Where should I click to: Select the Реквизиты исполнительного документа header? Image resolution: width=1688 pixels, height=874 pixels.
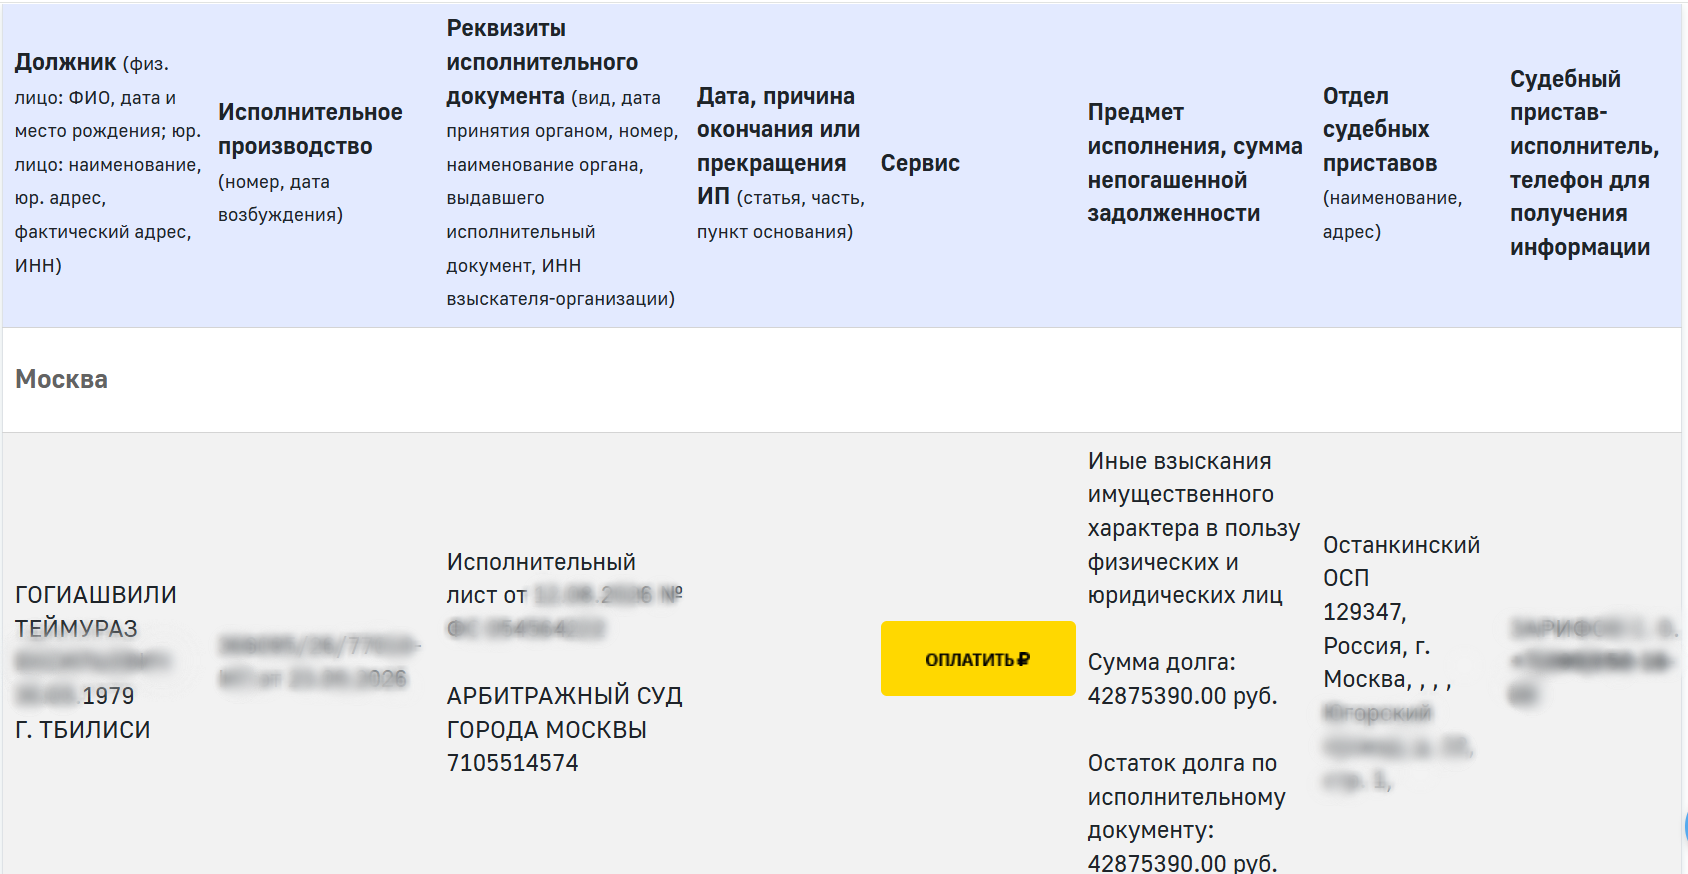pos(562,163)
